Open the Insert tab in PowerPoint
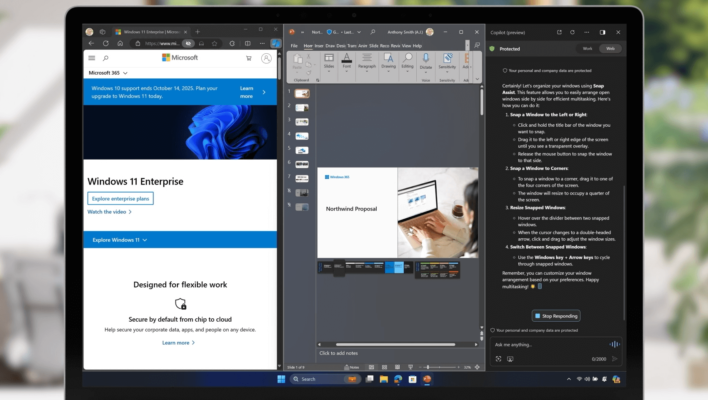 (x=319, y=46)
